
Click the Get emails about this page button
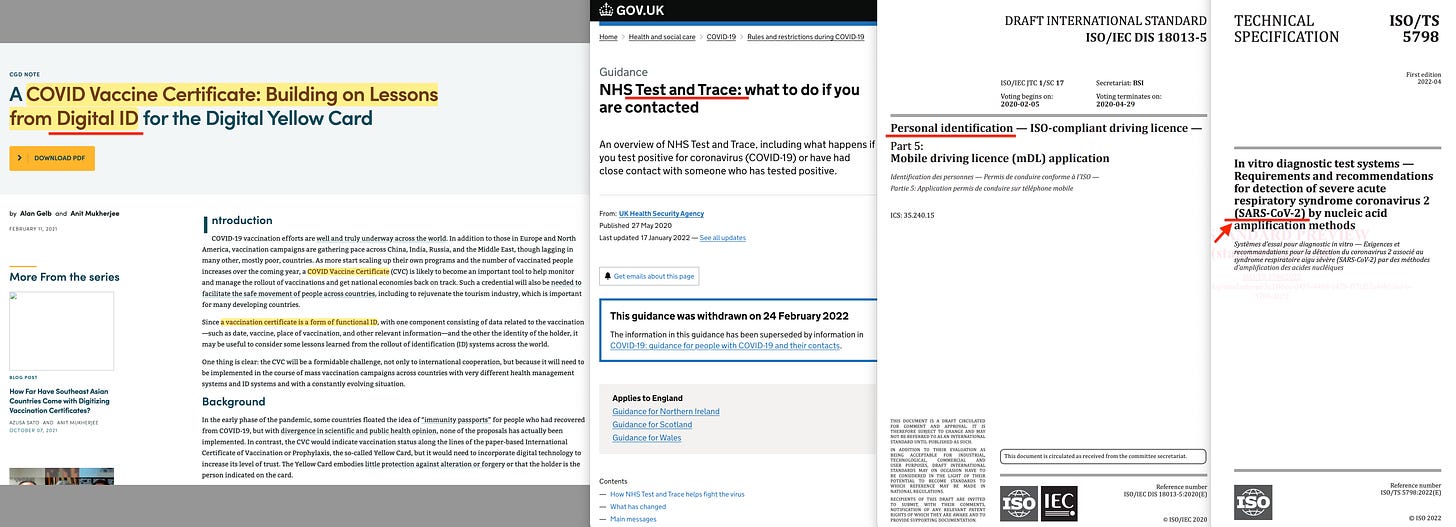coord(650,276)
